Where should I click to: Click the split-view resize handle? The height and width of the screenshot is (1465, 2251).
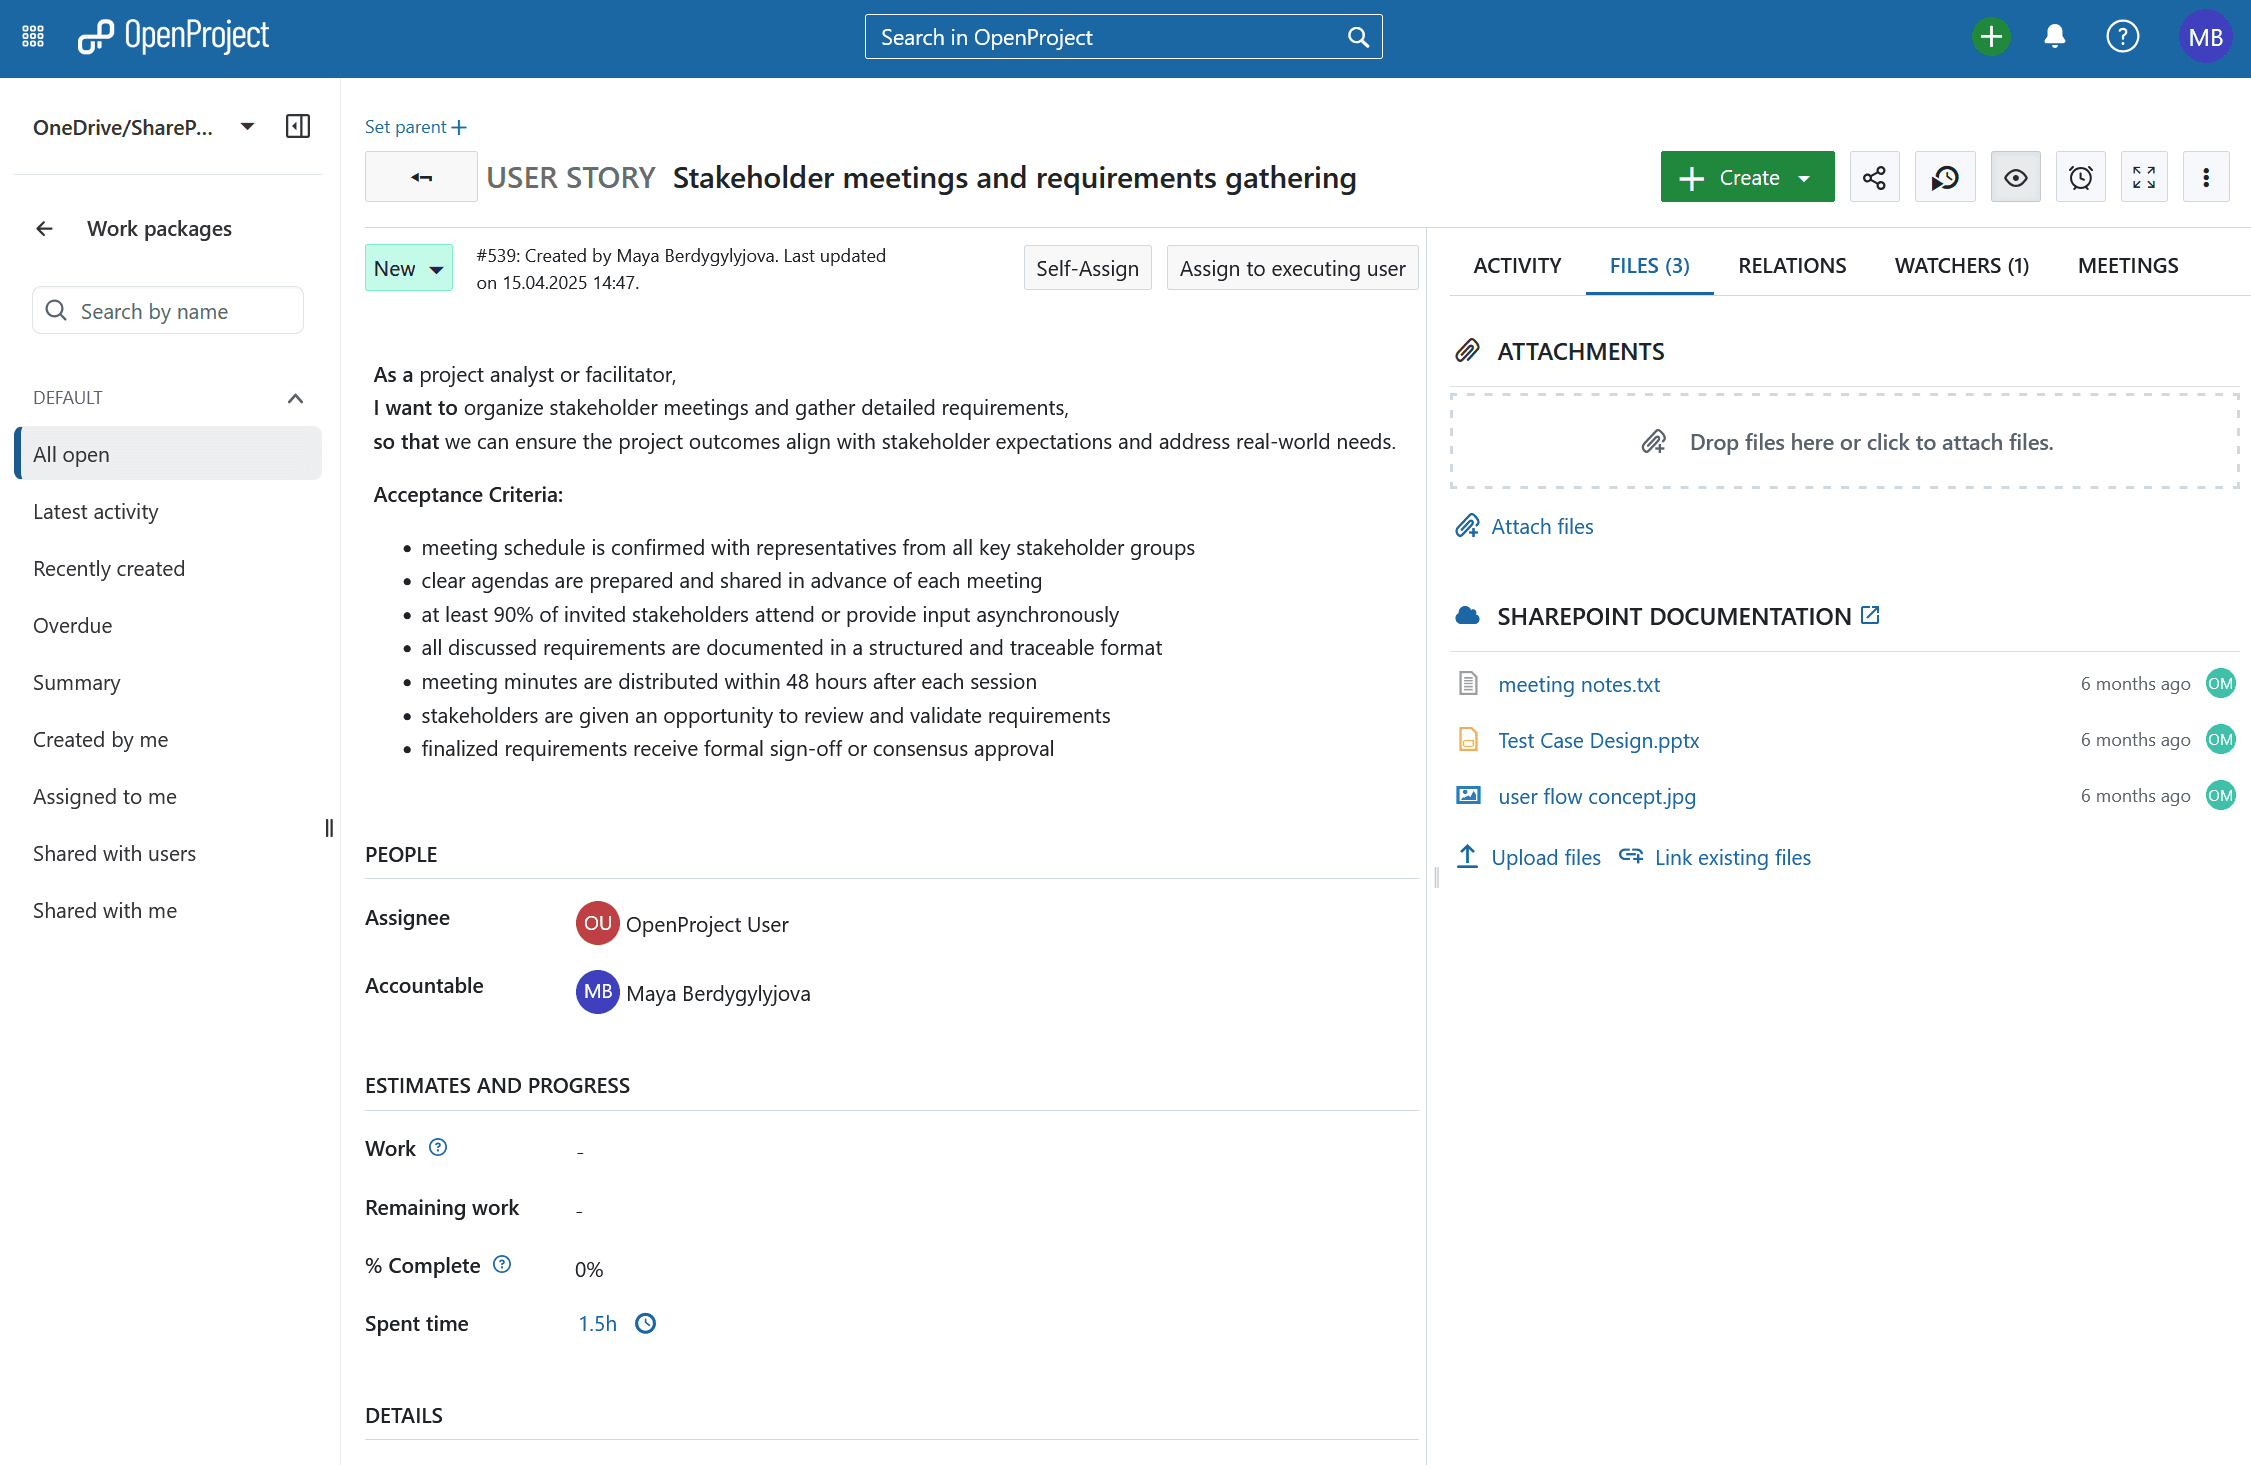1436,877
